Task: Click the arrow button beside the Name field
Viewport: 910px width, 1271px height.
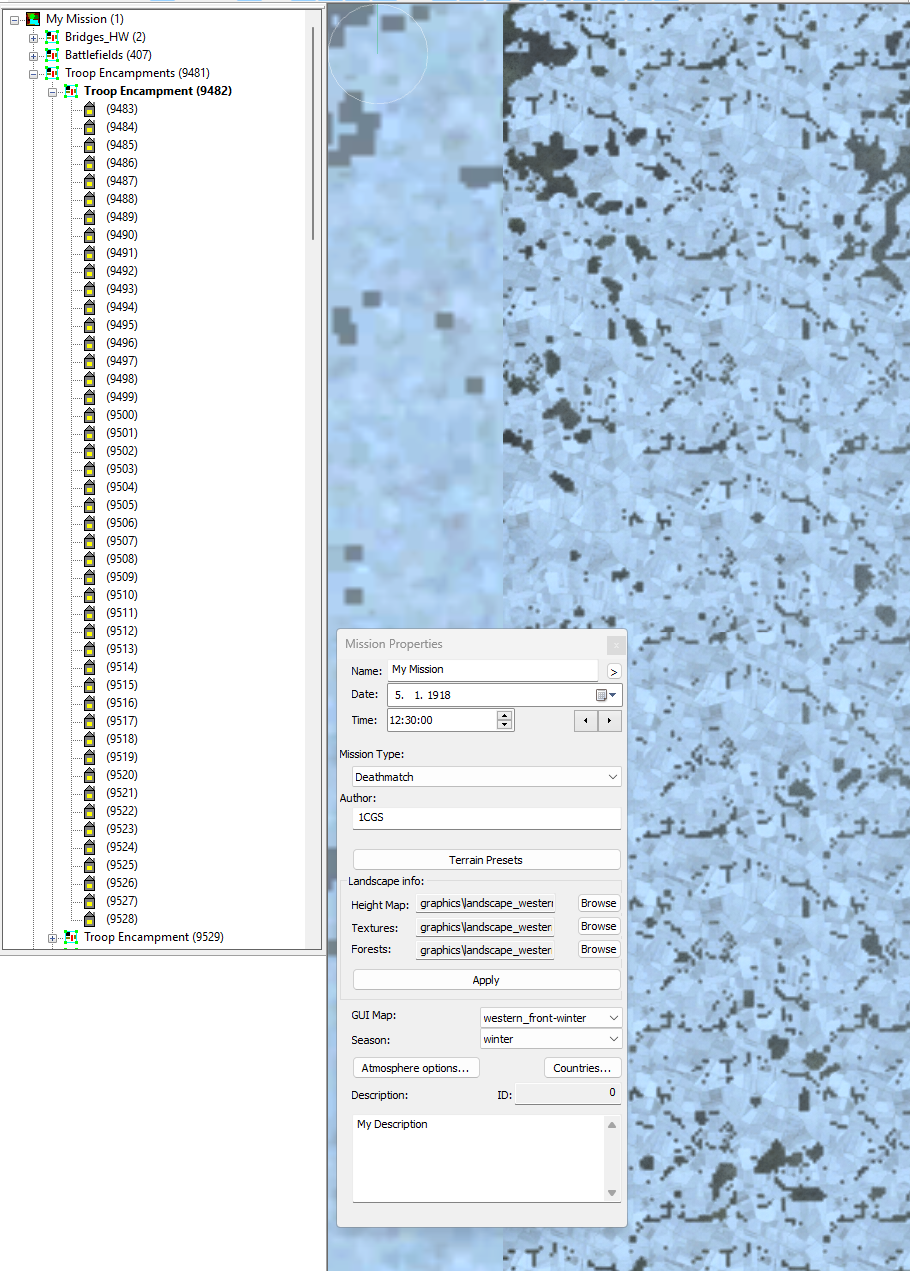Action: 614,672
